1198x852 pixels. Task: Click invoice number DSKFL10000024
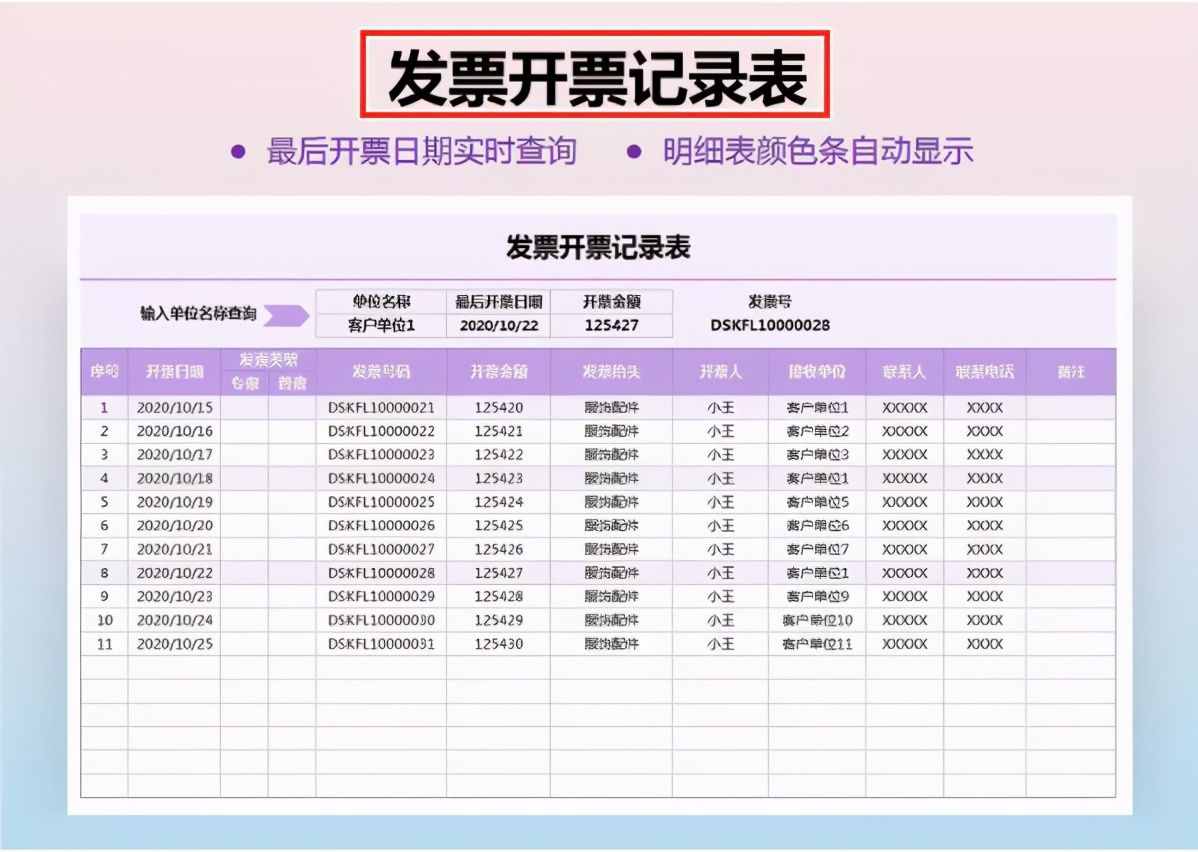coord(381,479)
